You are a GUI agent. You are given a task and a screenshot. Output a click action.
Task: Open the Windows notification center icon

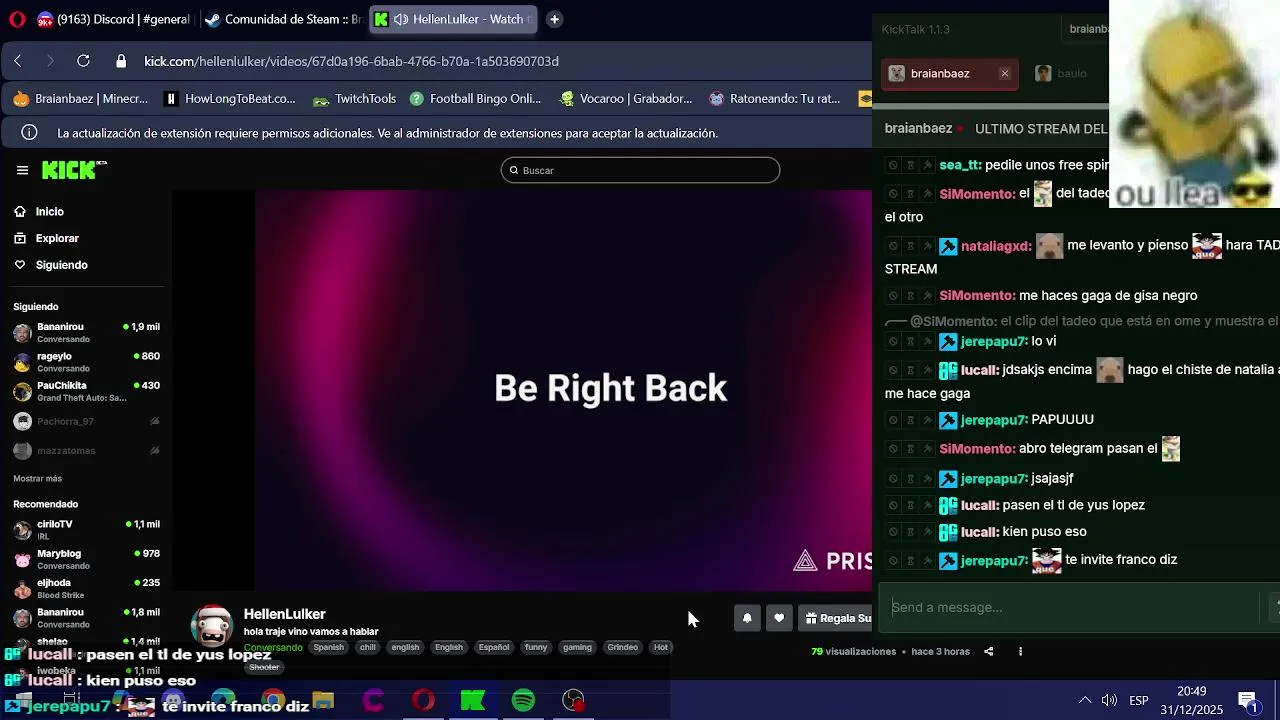click(x=1247, y=700)
